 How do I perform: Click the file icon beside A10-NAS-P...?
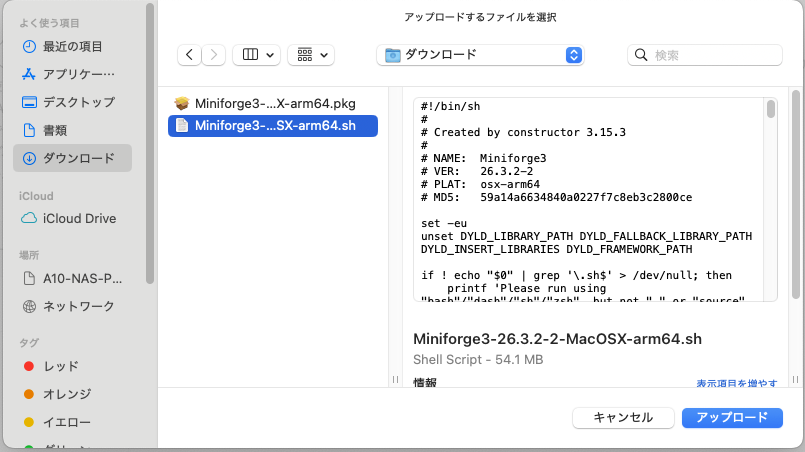point(29,278)
